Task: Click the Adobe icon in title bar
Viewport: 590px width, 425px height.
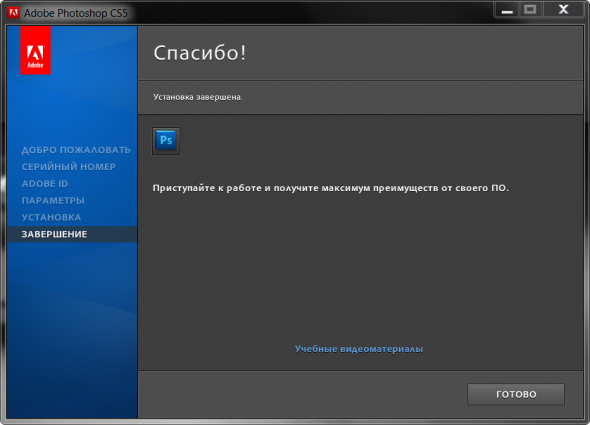Action: [13, 12]
